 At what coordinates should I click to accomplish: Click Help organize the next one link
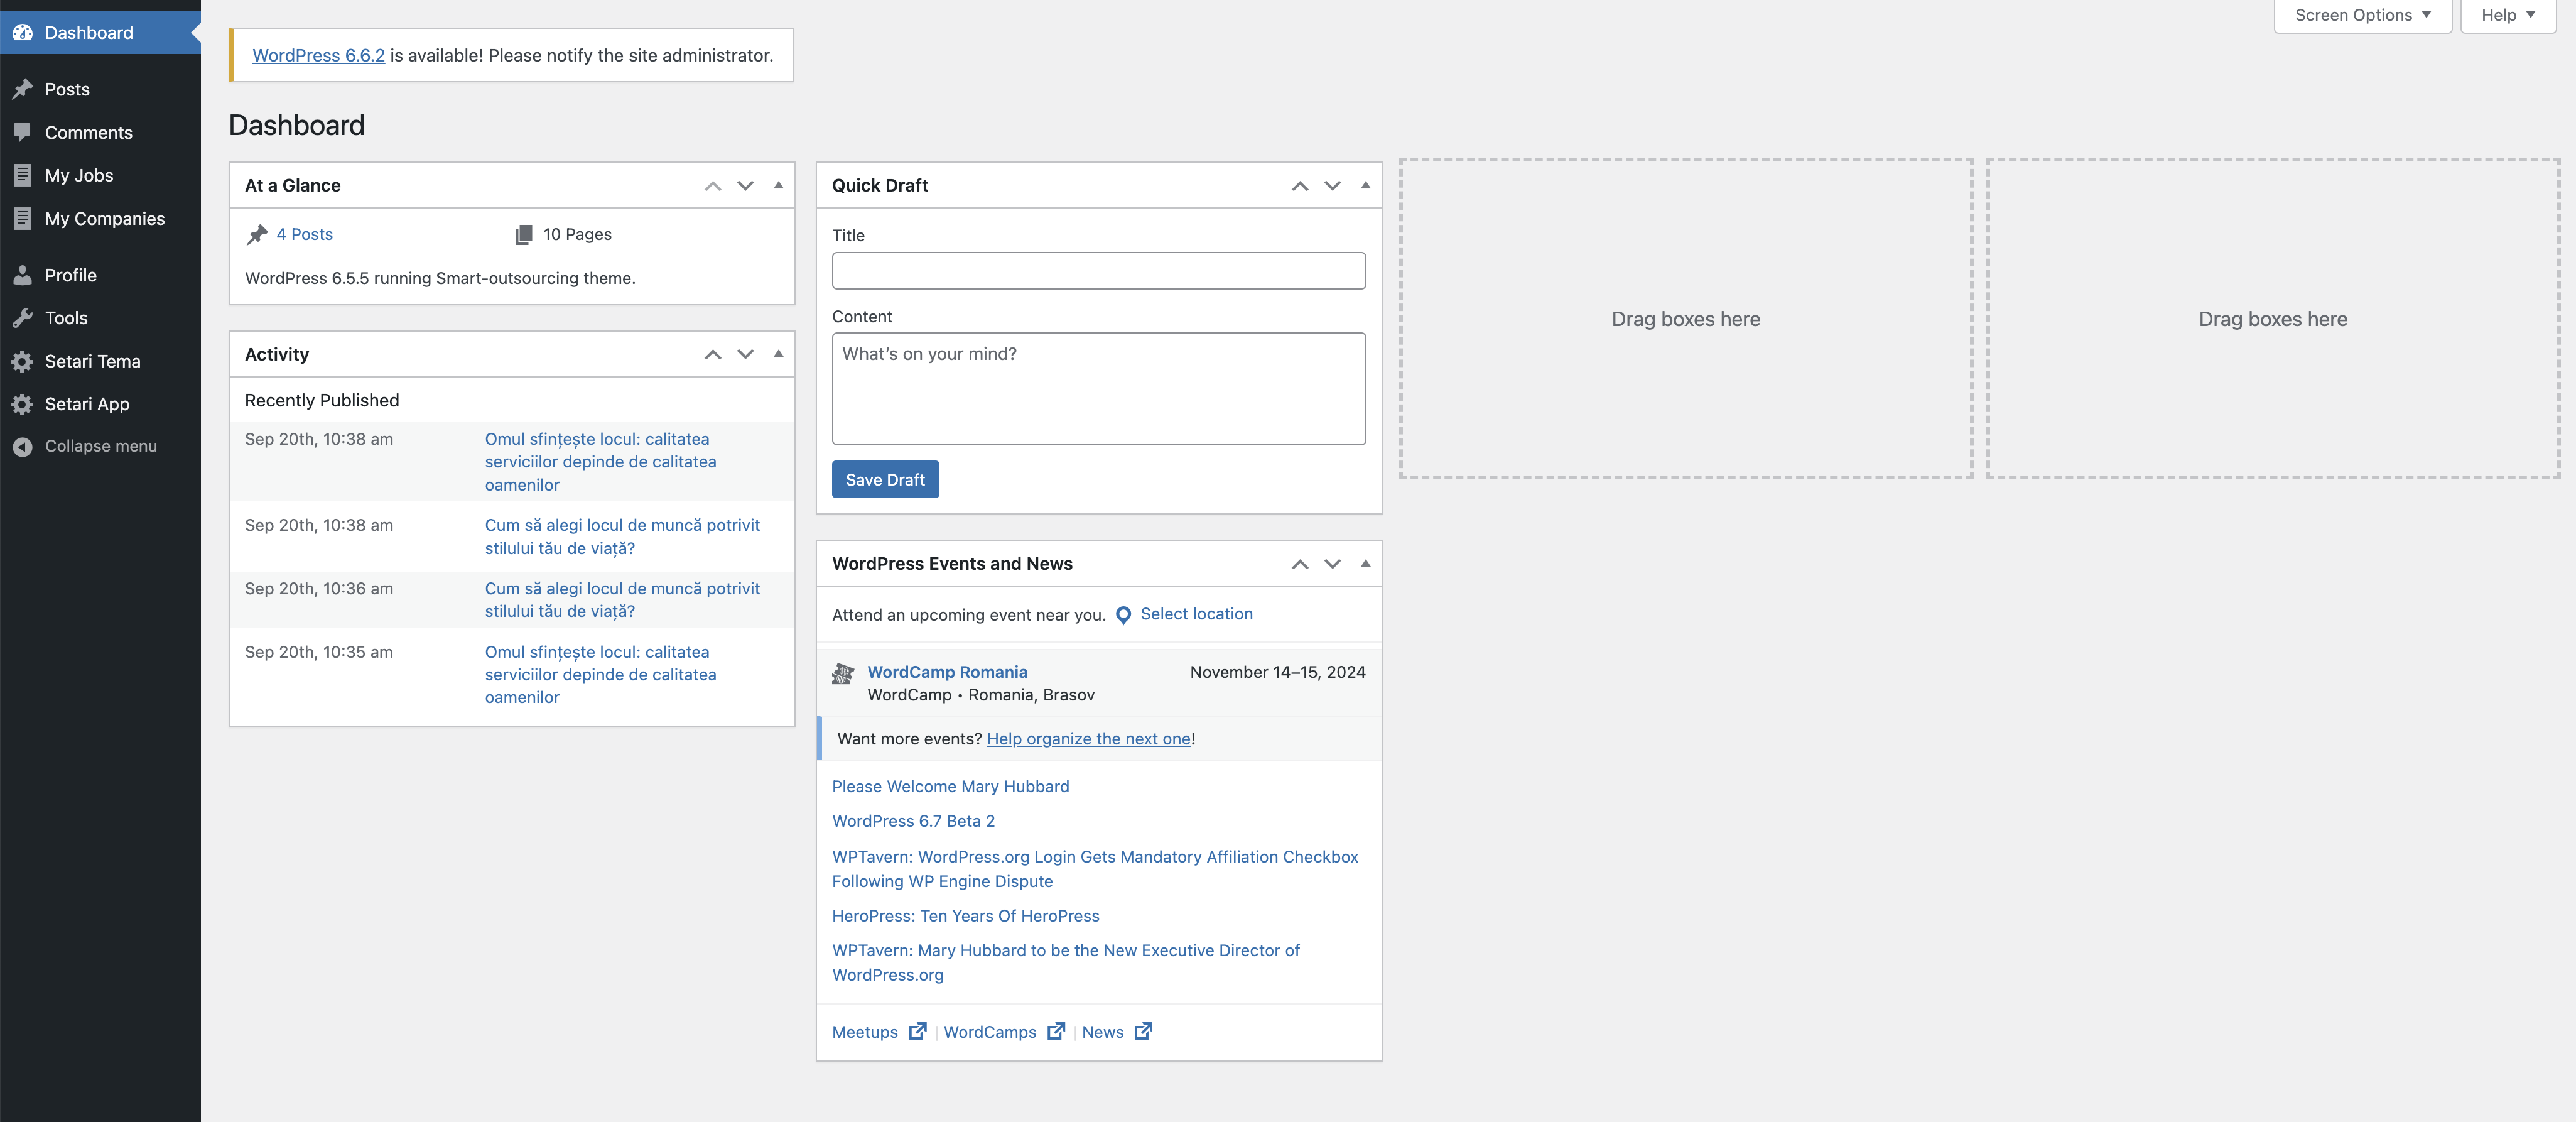tap(1088, 739)
